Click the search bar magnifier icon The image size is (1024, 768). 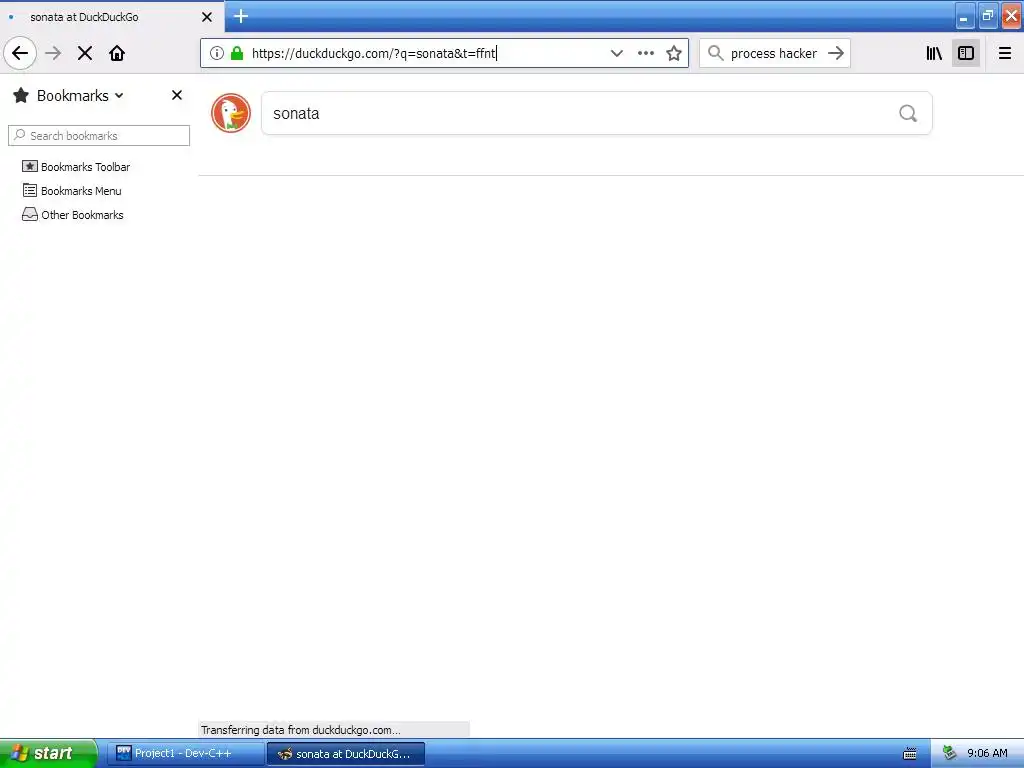pyautogui.click(x=716, y=53)
